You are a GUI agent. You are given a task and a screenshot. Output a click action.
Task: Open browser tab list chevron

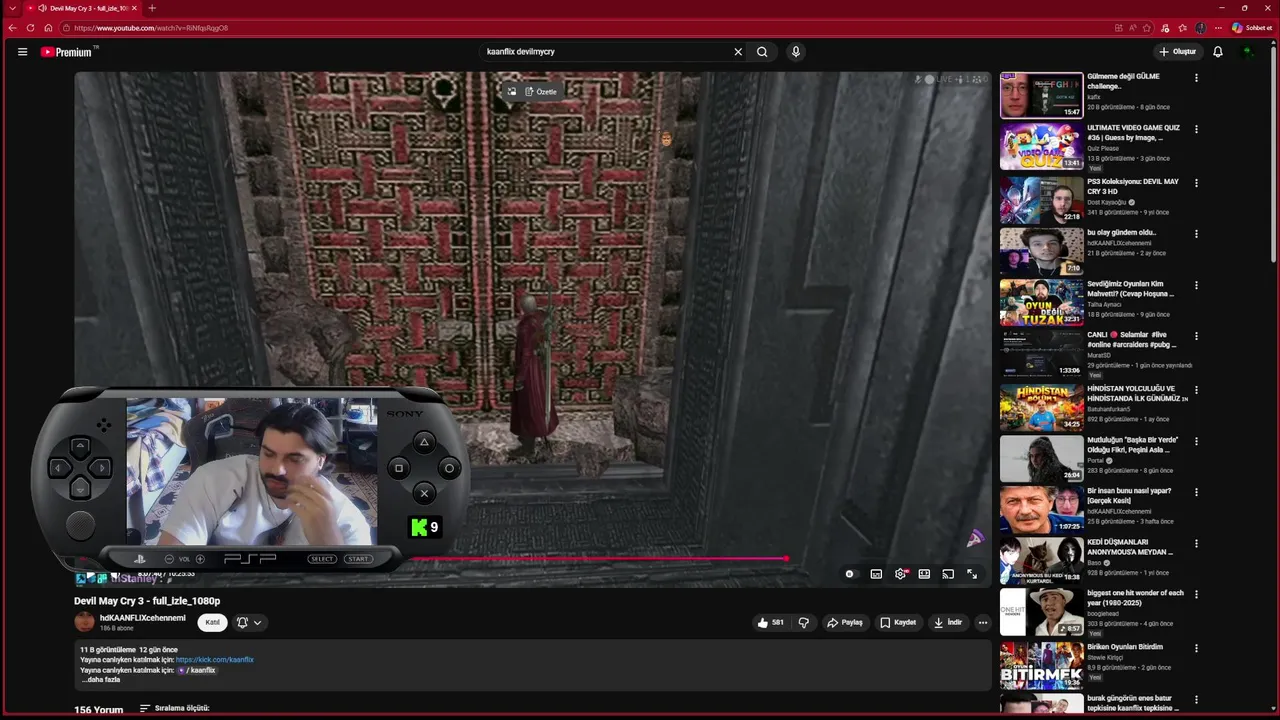coord(12,8)
